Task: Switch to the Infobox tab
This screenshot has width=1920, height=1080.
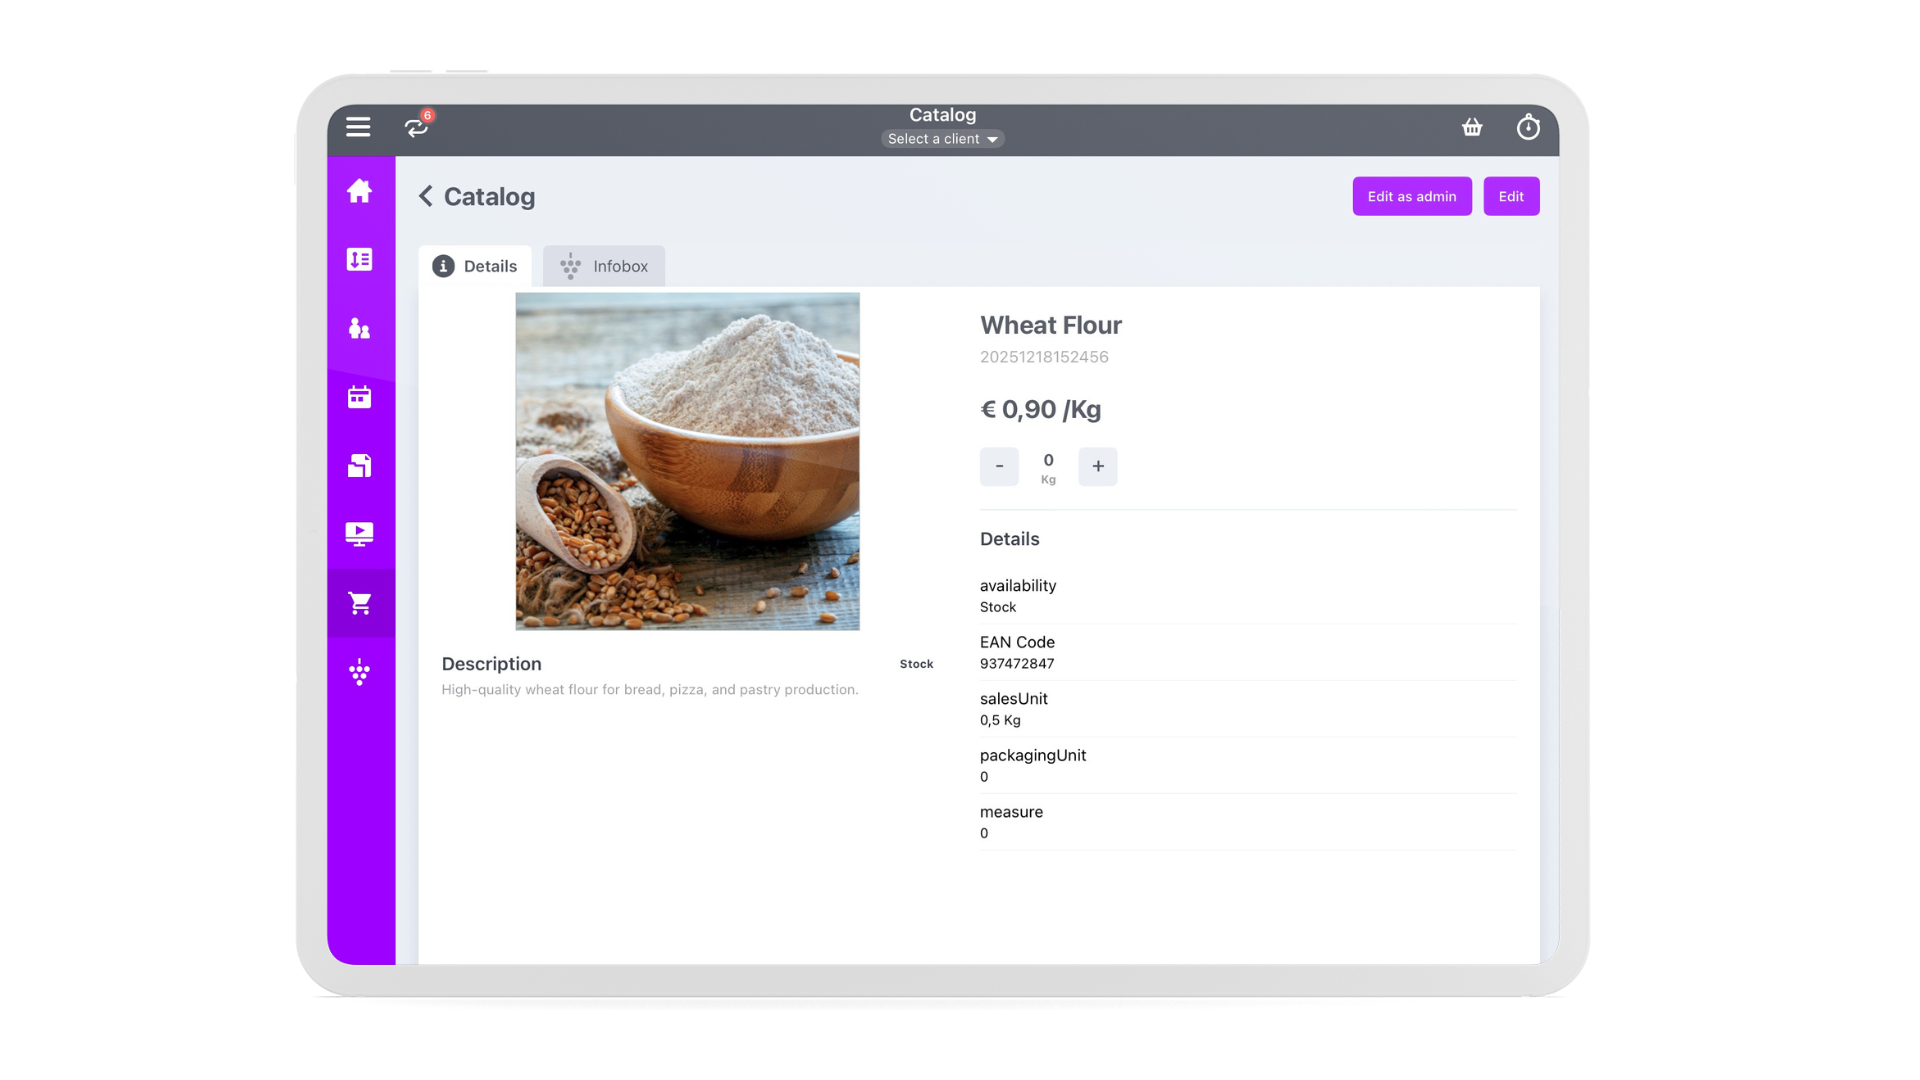Action: [603, 266]
